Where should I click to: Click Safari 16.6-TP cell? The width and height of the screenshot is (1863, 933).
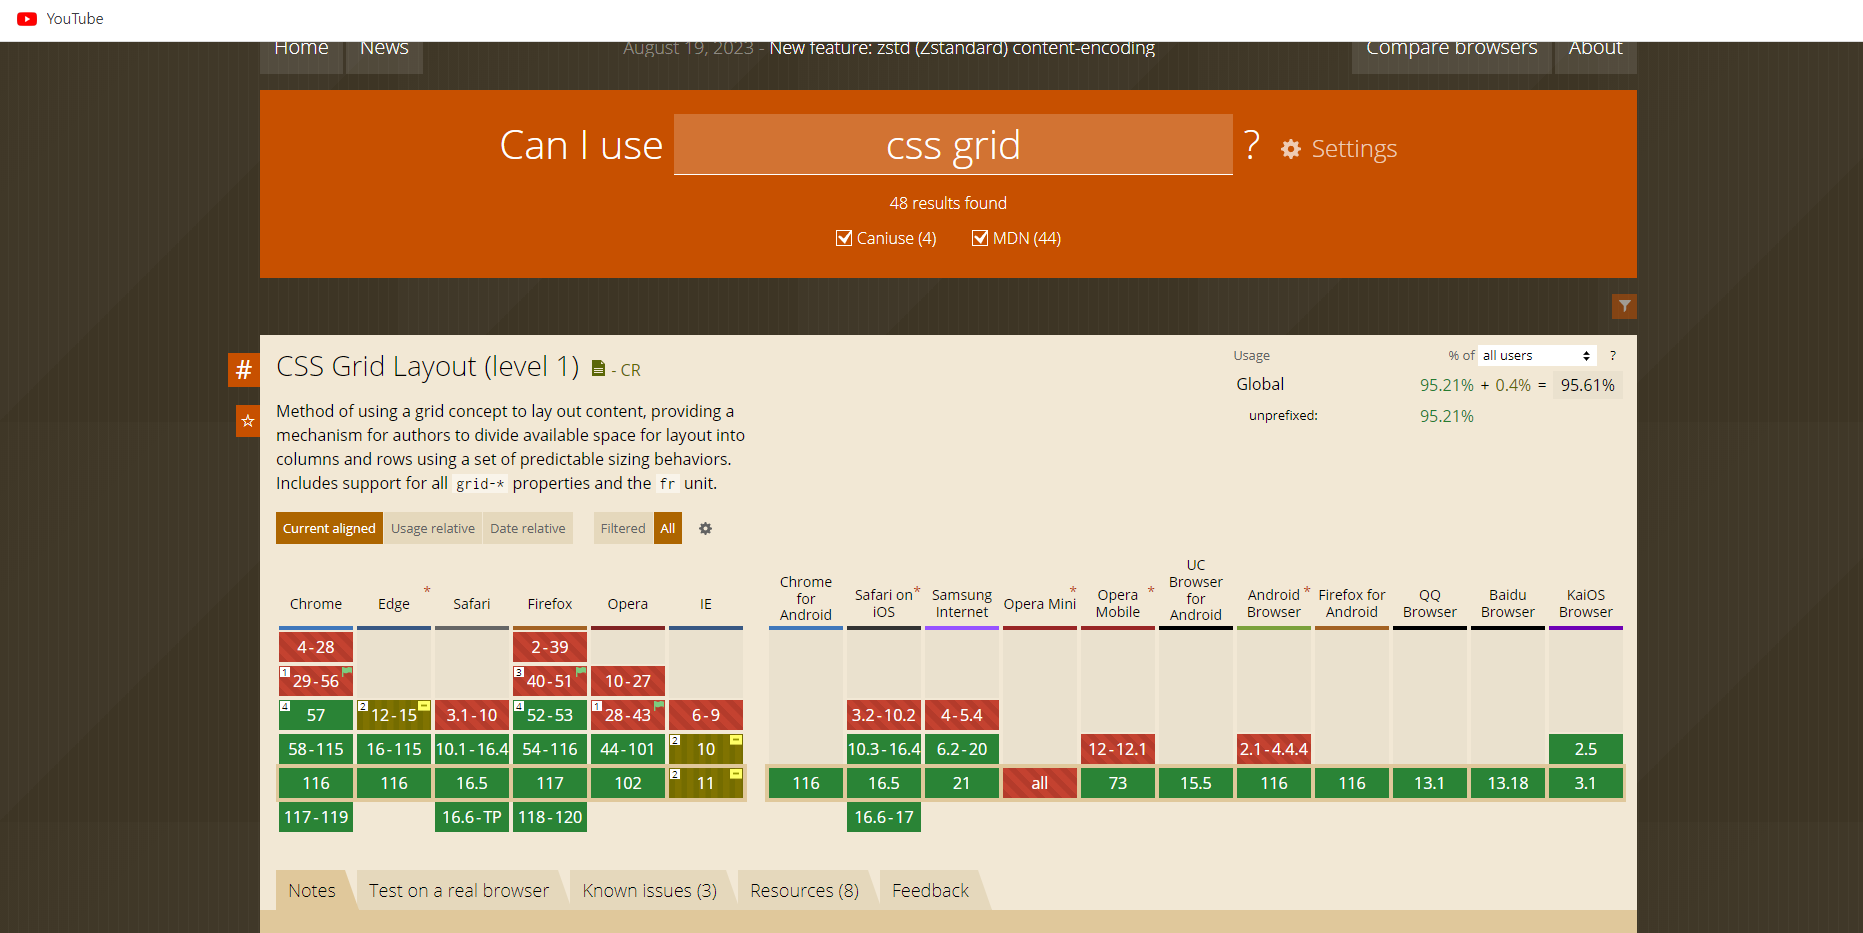tap(472, 817)
